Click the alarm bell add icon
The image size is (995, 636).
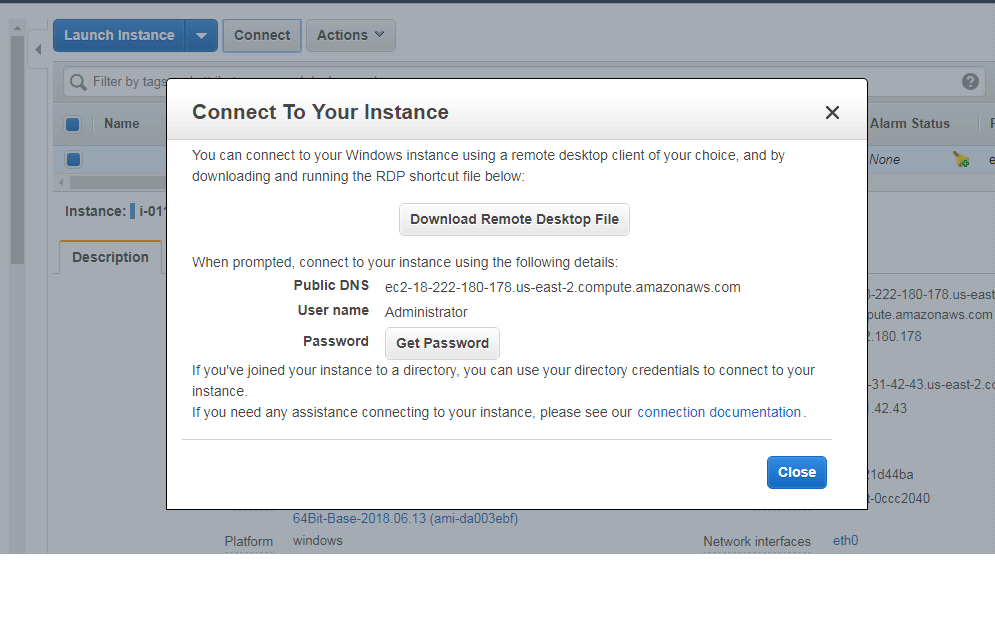tap(961, 159)
